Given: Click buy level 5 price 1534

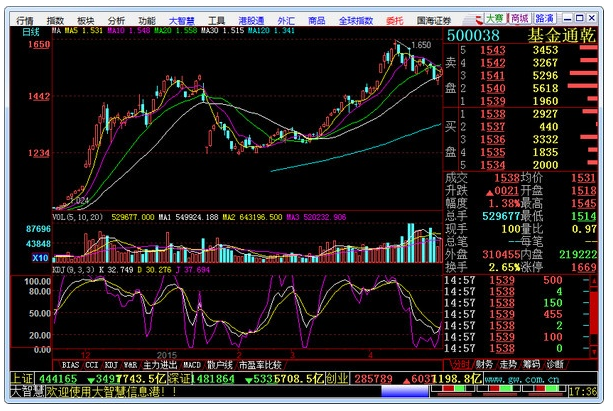Looking at the screenshot, I should coord(493,165).
